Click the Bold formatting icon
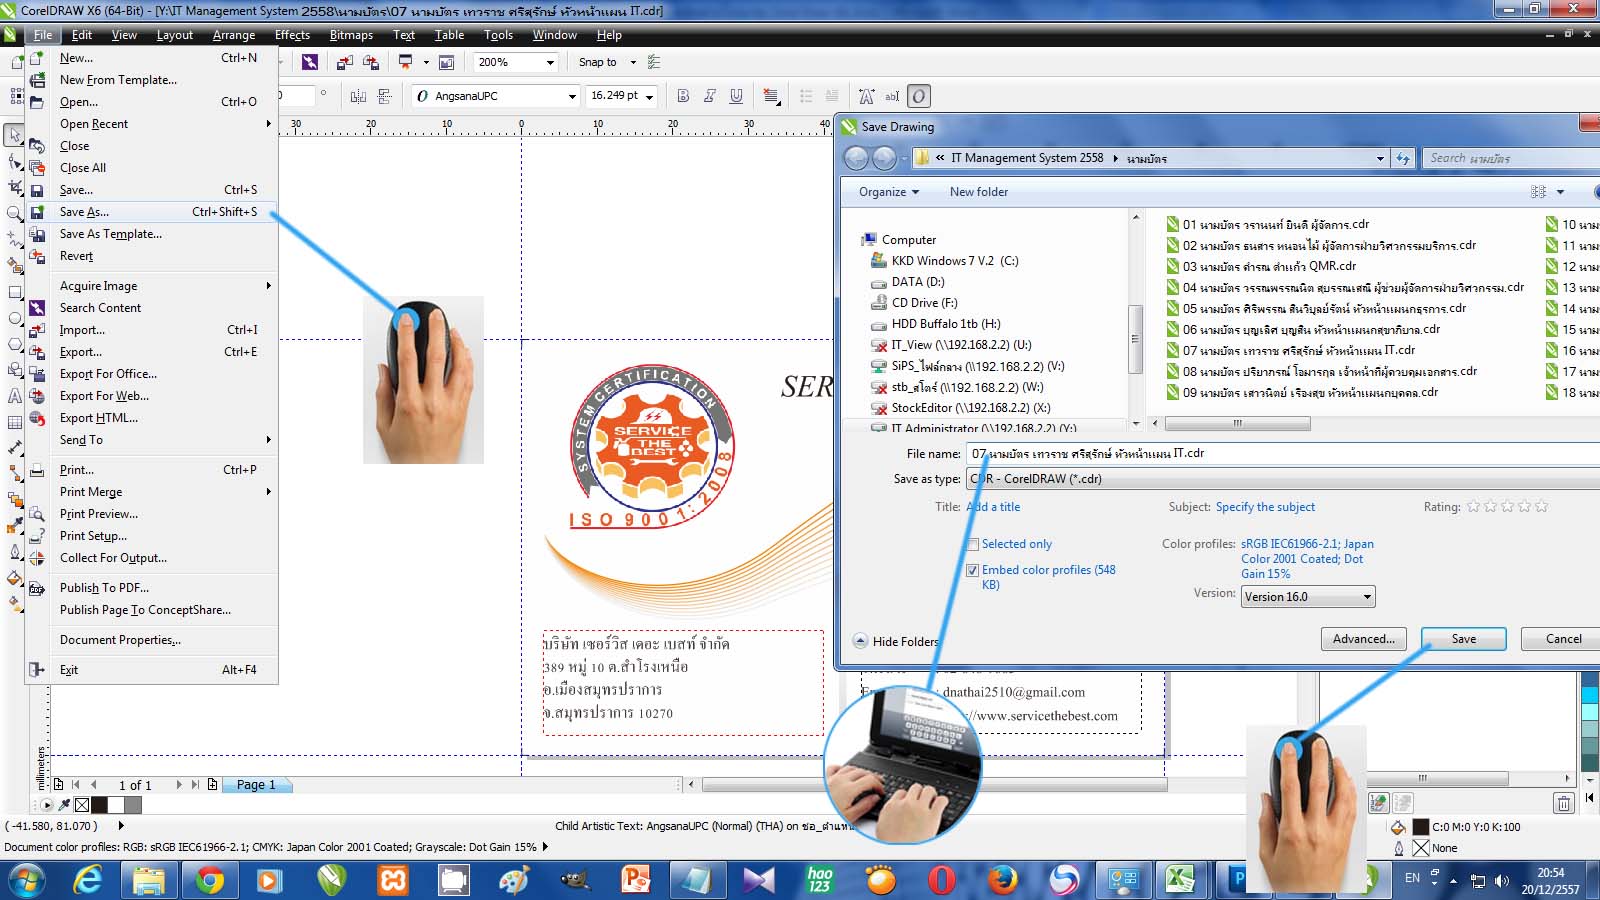The width and height of the screenshot is (1600, 900). click(683, 96)
